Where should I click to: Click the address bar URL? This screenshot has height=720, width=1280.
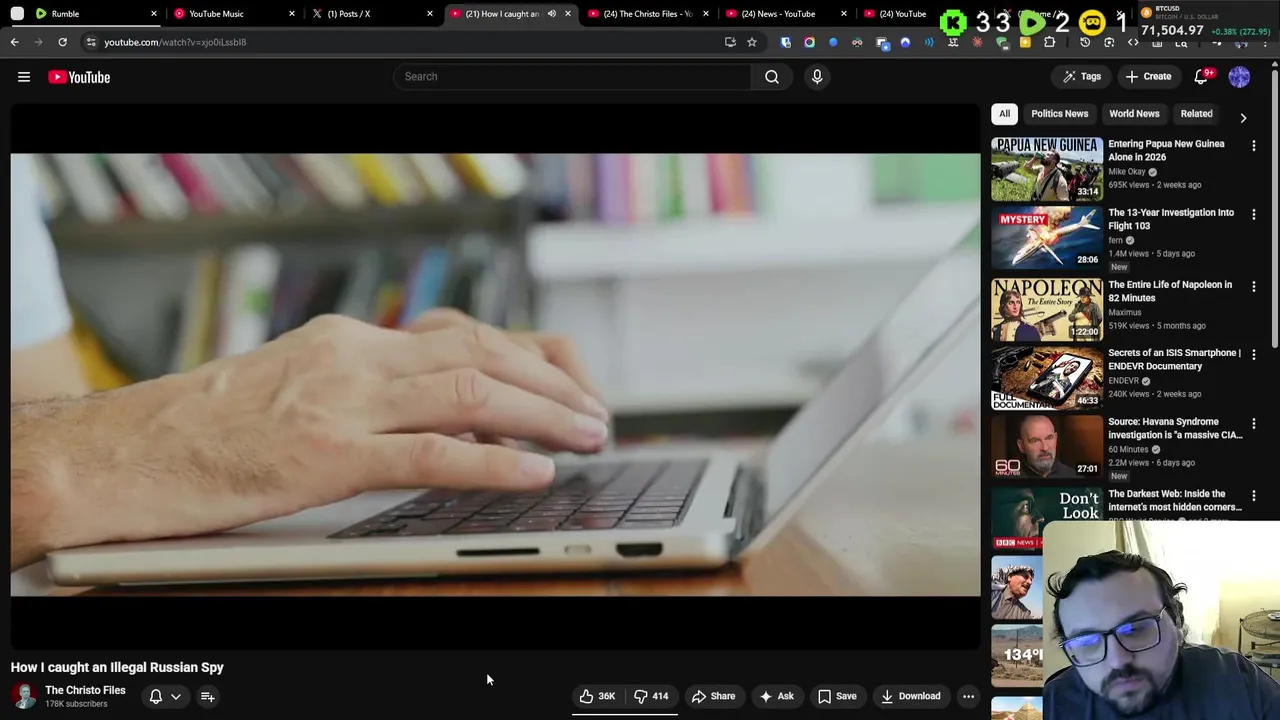pos(175,42)
